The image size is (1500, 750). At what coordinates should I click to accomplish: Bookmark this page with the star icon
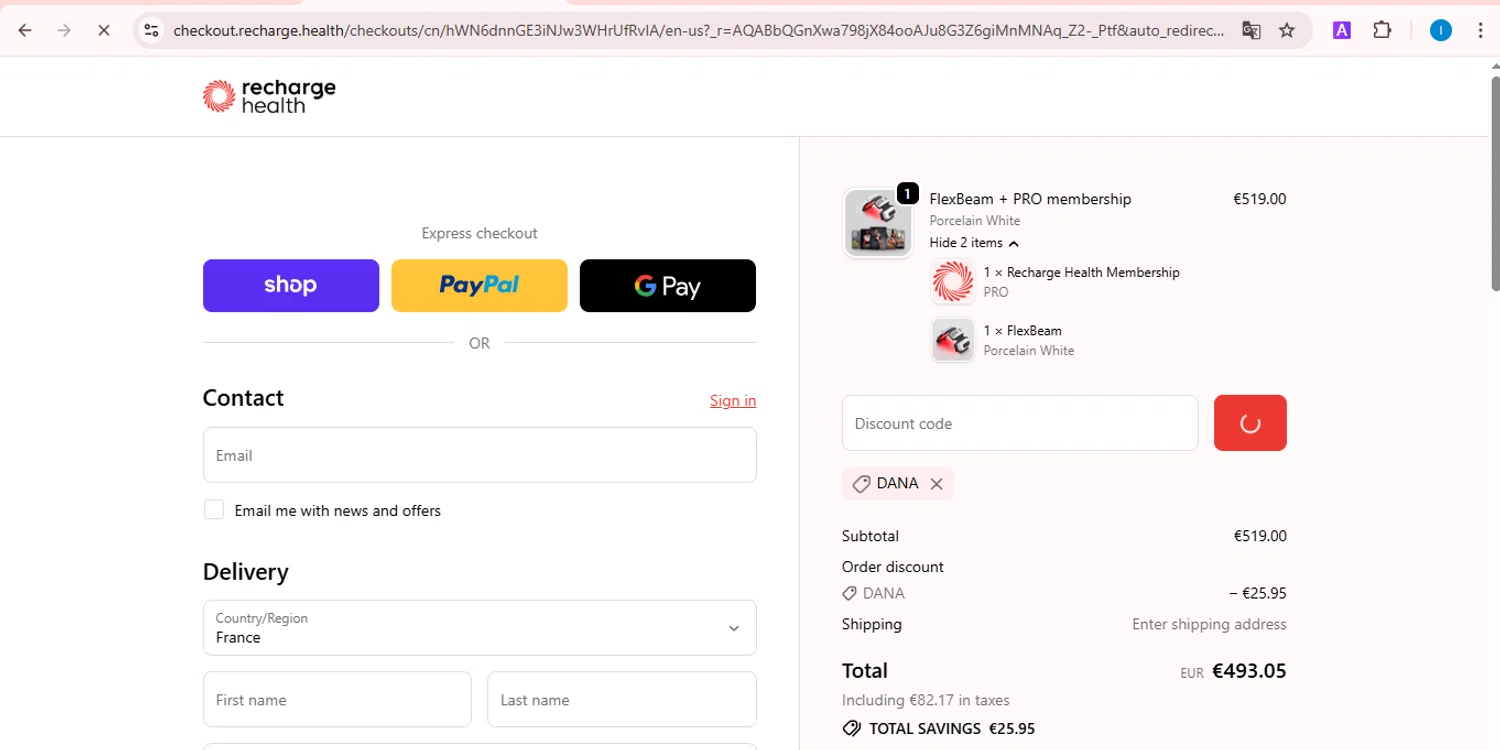1287,30
